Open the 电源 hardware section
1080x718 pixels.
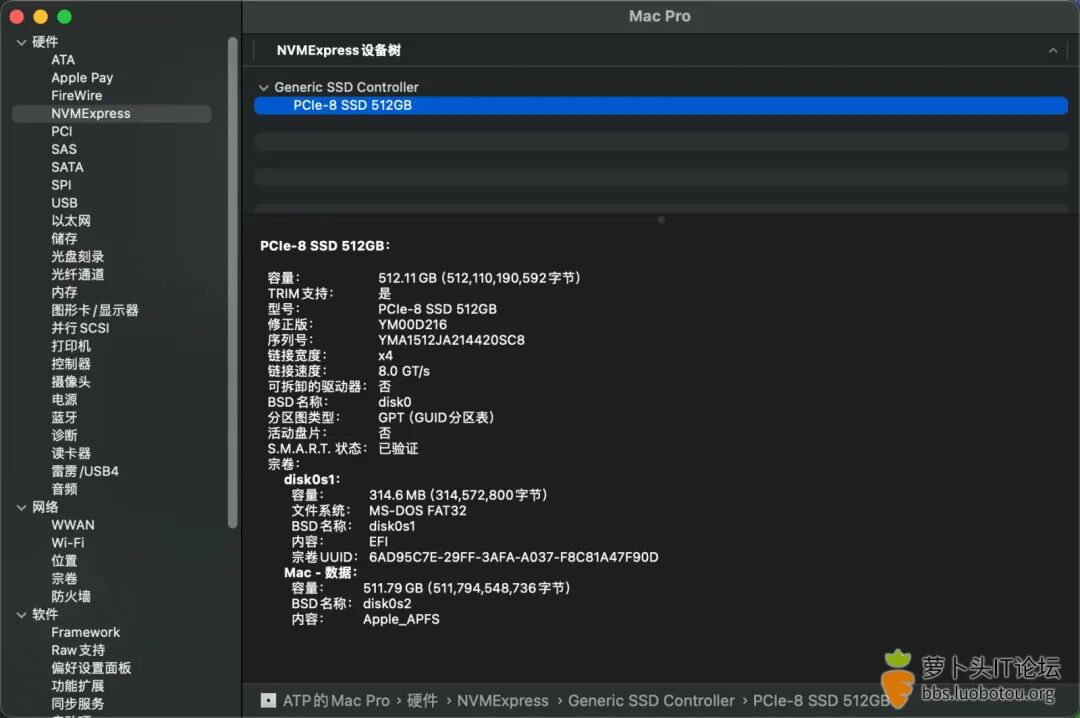[63, 399]
